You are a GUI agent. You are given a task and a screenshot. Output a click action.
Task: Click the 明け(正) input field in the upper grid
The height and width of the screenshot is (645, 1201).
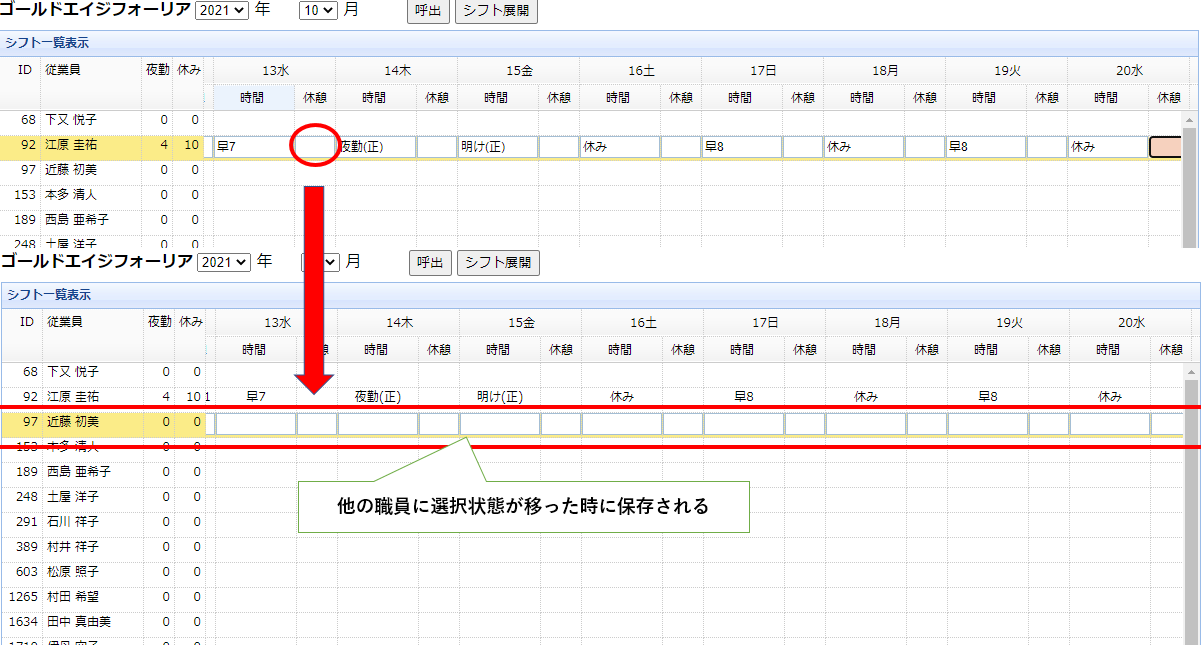pyautogui.click(x=498, y=147)
